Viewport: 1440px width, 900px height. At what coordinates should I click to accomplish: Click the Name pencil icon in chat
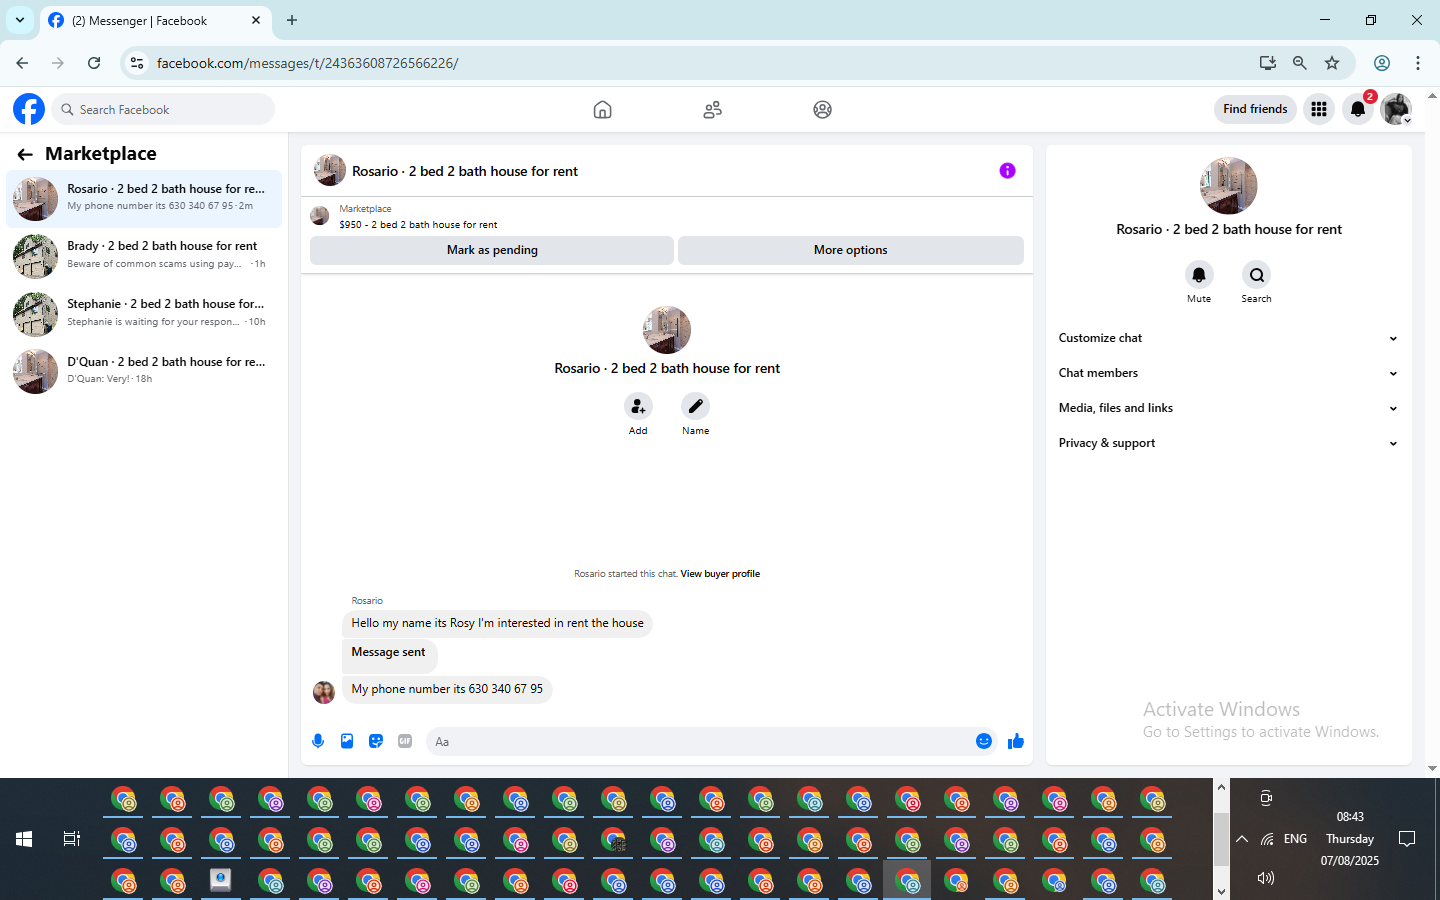click(695, 406)
